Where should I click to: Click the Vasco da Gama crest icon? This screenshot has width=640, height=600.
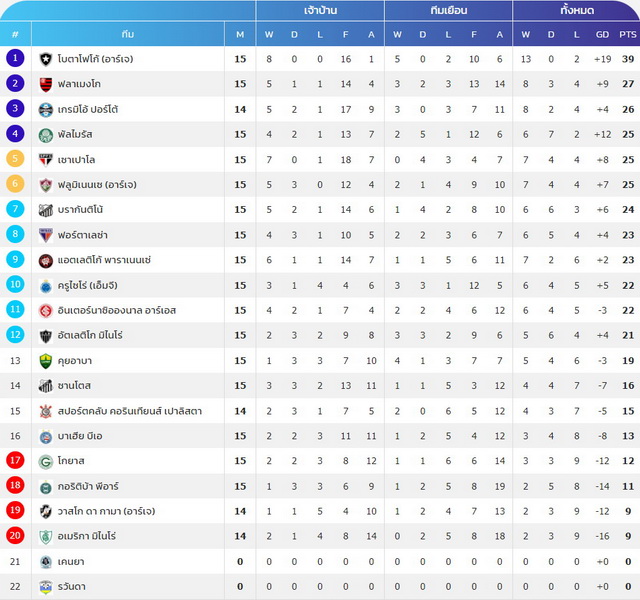46,511
